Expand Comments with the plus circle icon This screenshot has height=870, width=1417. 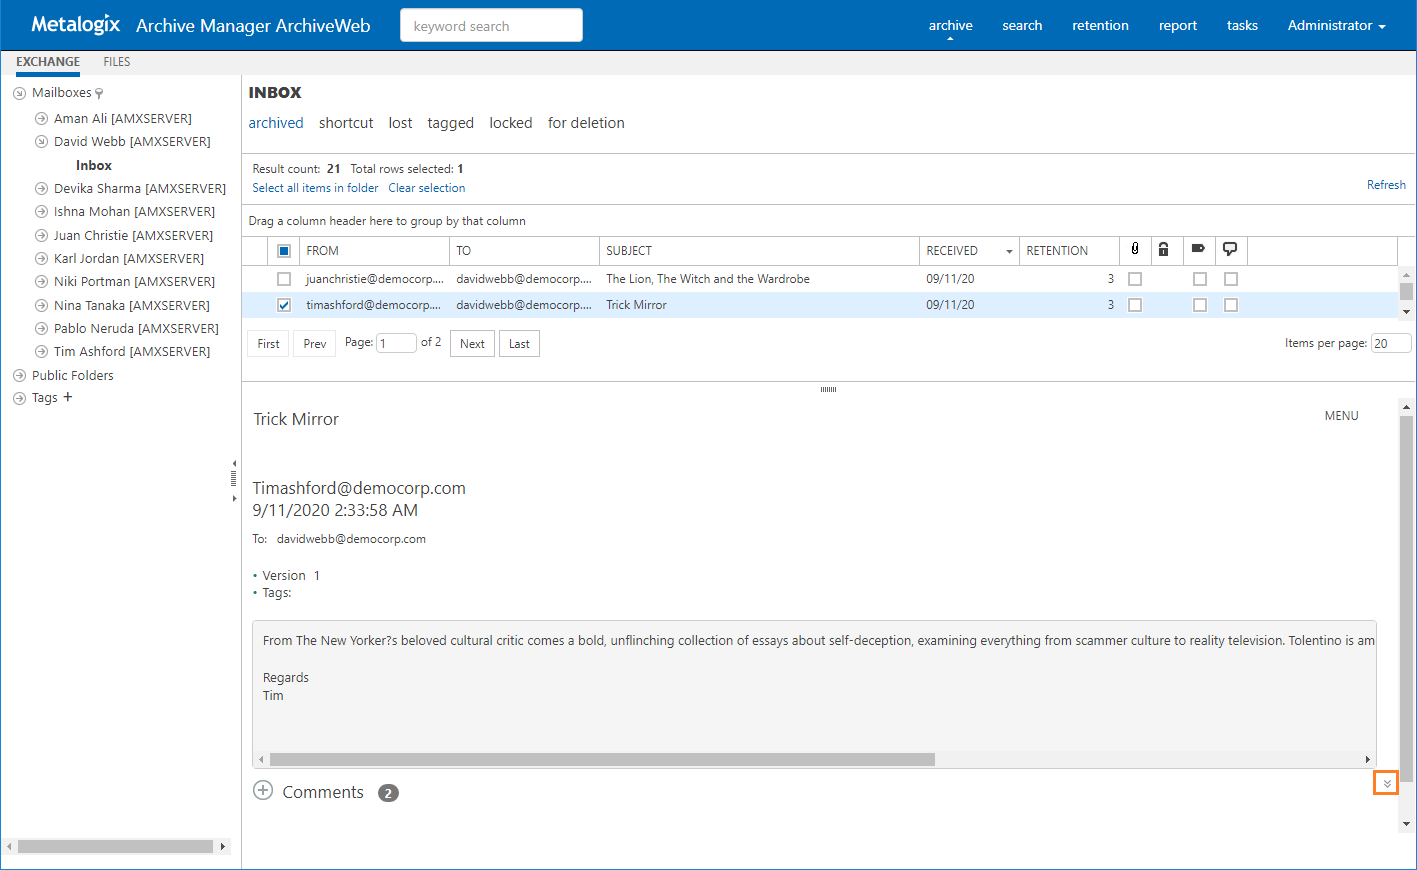click(263, 791)
